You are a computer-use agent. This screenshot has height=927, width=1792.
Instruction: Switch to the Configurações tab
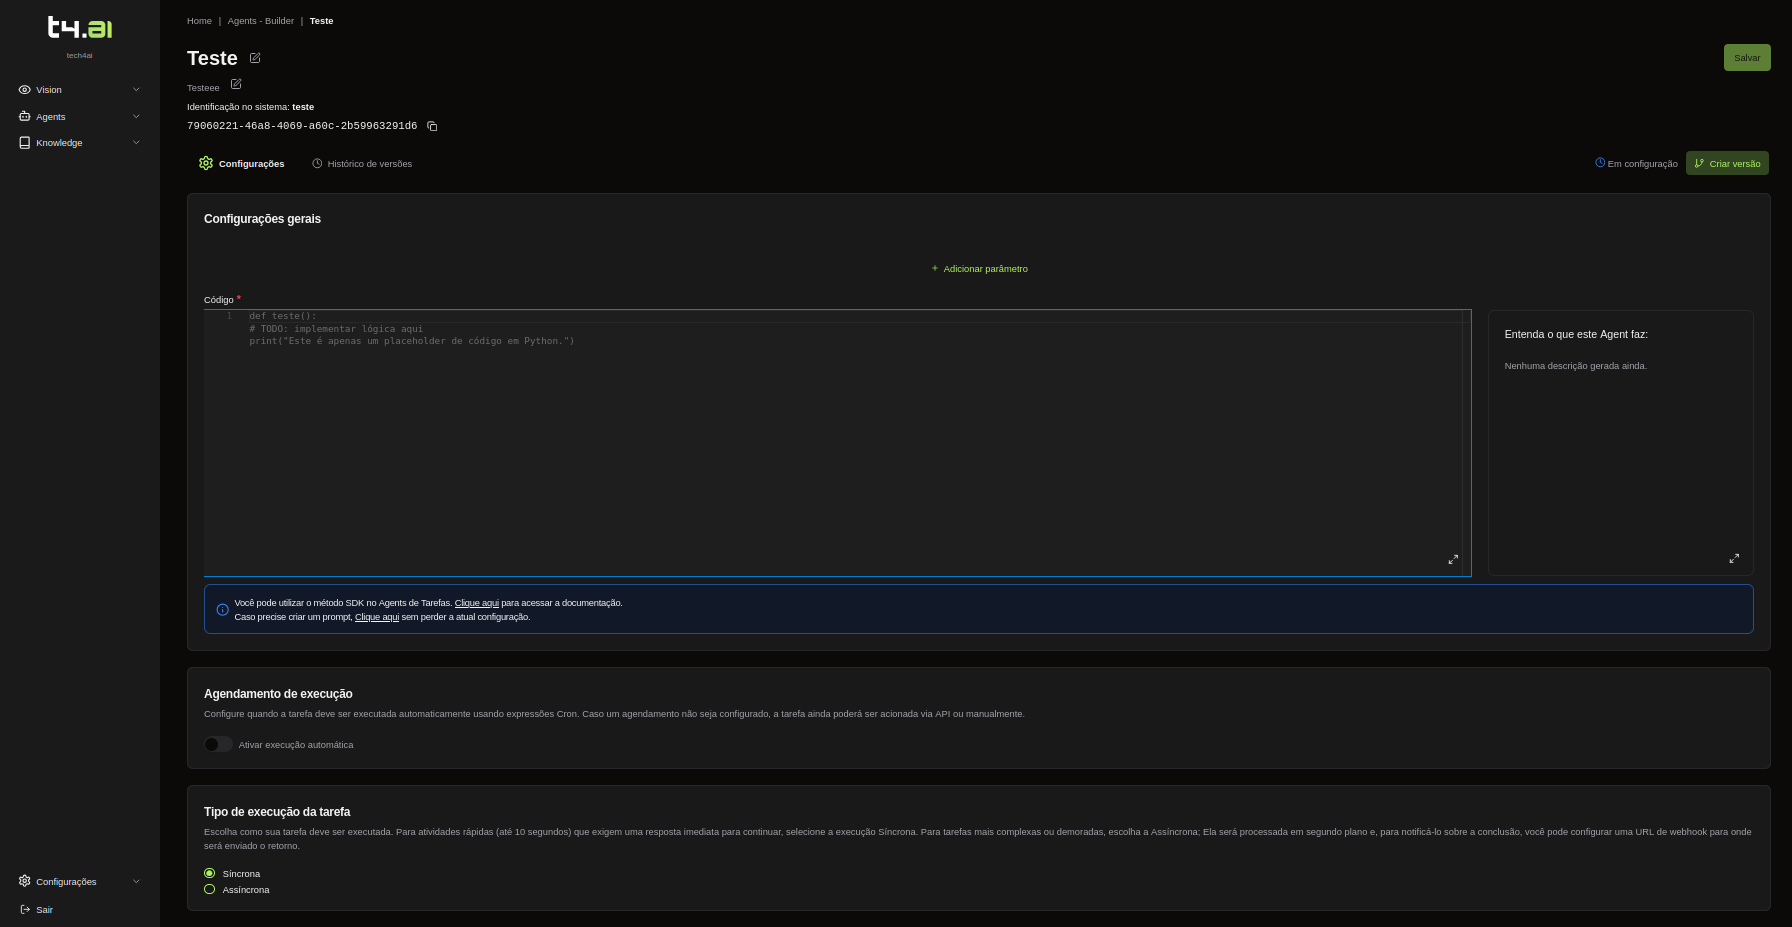click(x=242, y=164)
